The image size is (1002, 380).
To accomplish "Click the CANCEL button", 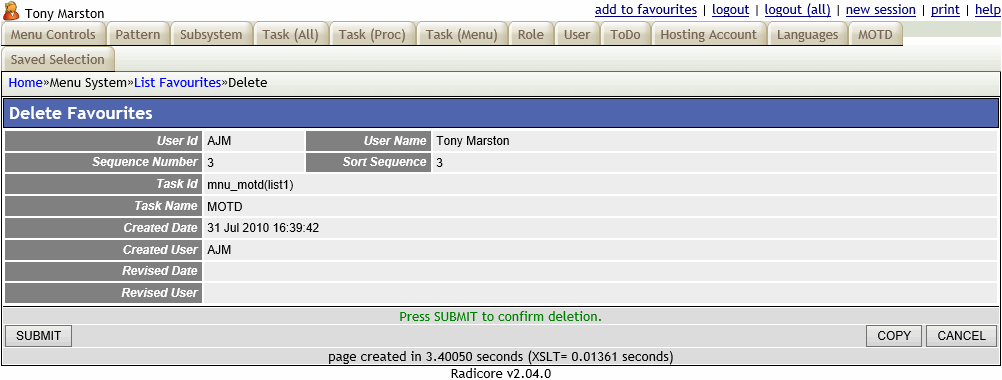I will tap(961, 336).
